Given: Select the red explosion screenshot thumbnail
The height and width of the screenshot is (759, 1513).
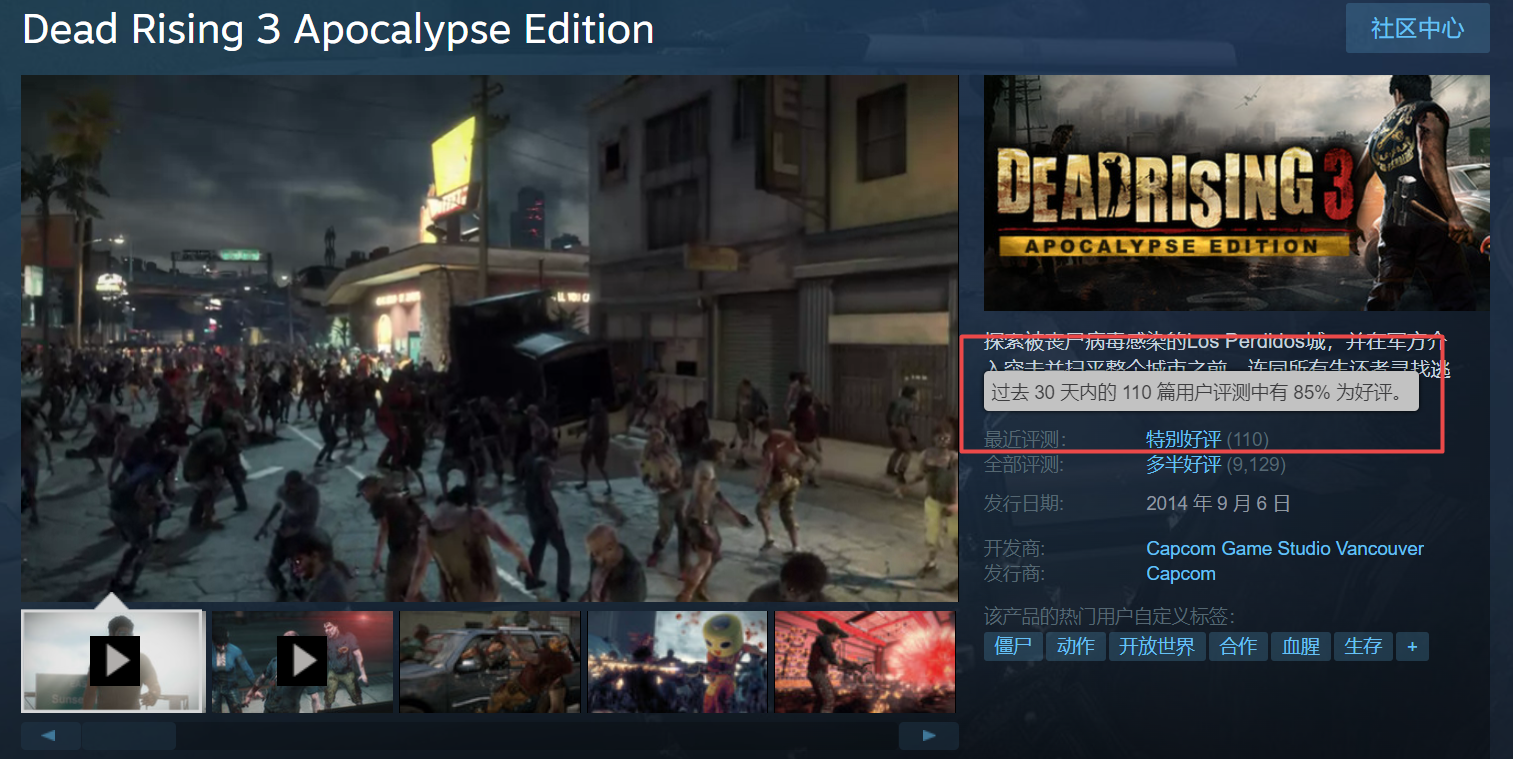Looking at the screenshot, I should pyautogui.click(x=865, y=661).
